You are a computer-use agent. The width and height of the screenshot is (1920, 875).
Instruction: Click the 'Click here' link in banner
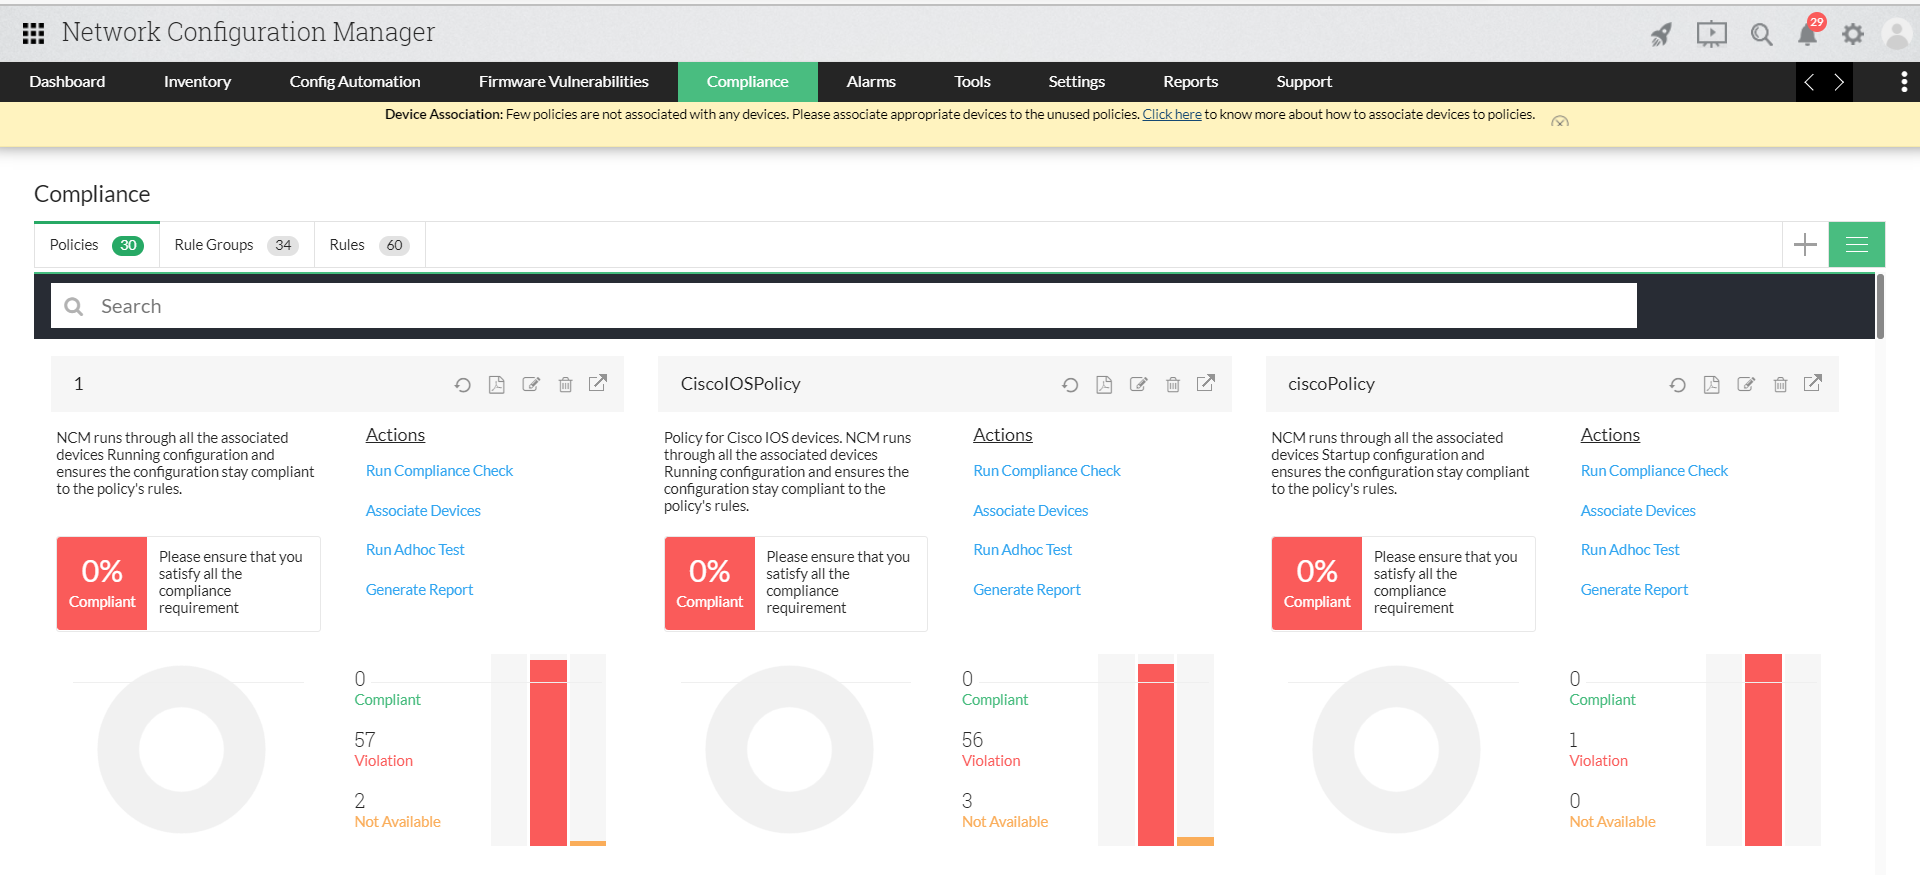tap(1172, 115)
